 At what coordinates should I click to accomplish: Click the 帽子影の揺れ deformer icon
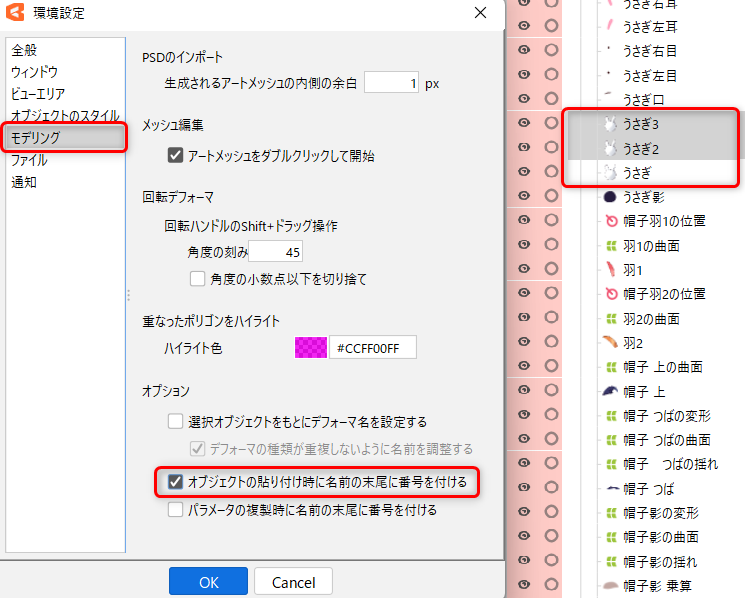pos(609,562)
